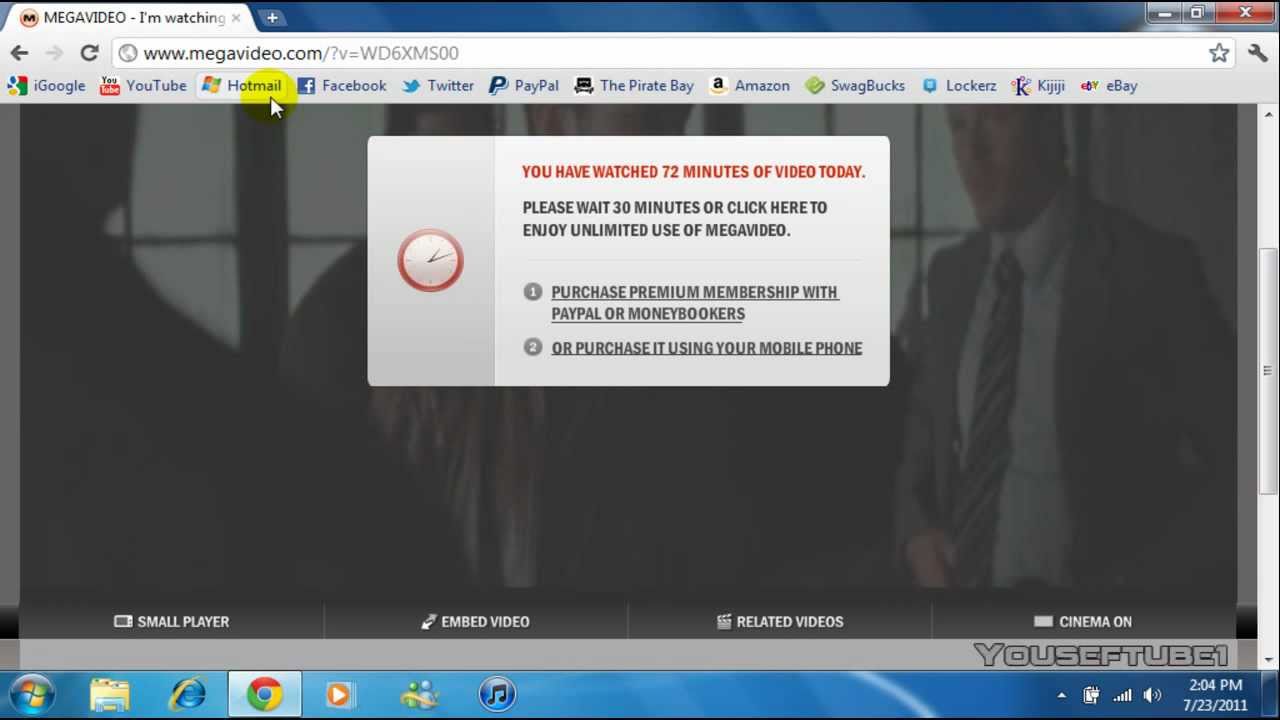Open the Chrome wrench menu
Viewport: 1280px width, 720px height.
(1258, 53)
